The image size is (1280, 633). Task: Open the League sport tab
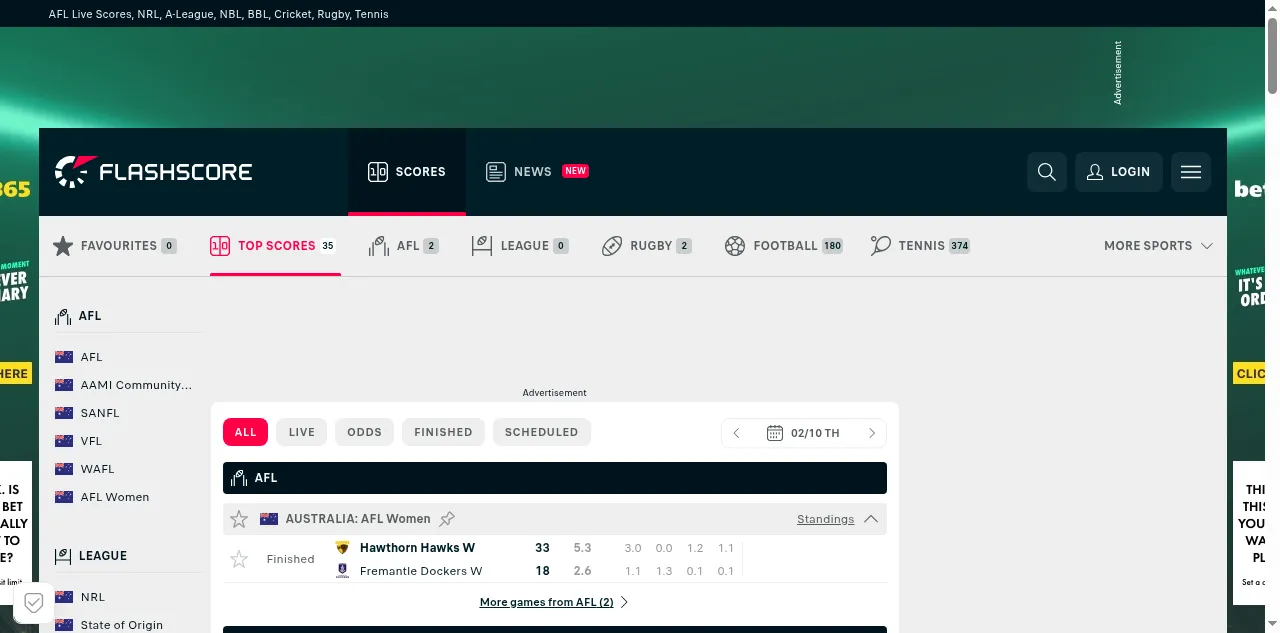point(520,246)
